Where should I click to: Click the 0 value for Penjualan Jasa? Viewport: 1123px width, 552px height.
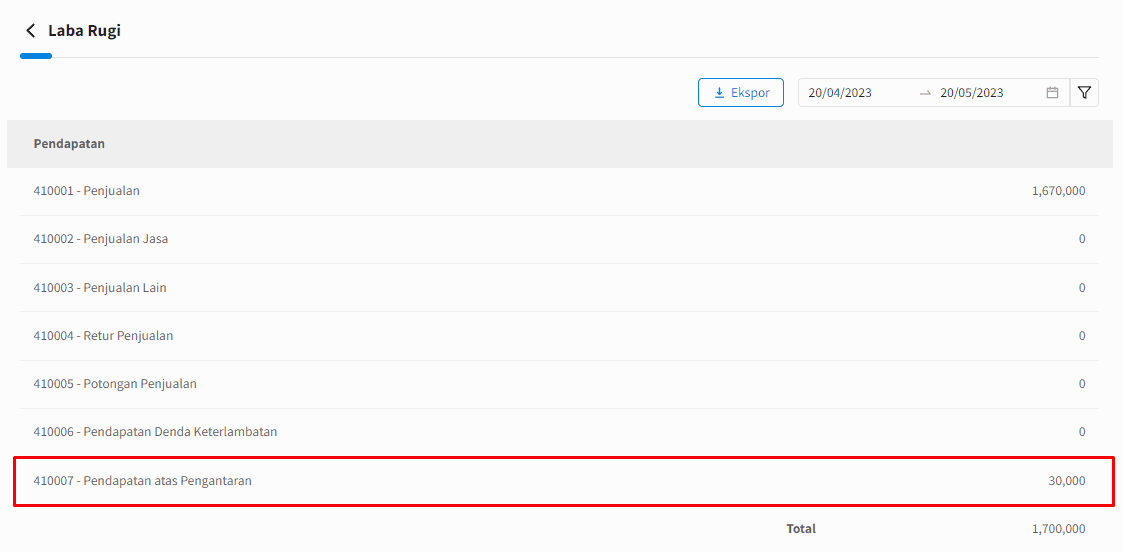(x=1082, y=239)
